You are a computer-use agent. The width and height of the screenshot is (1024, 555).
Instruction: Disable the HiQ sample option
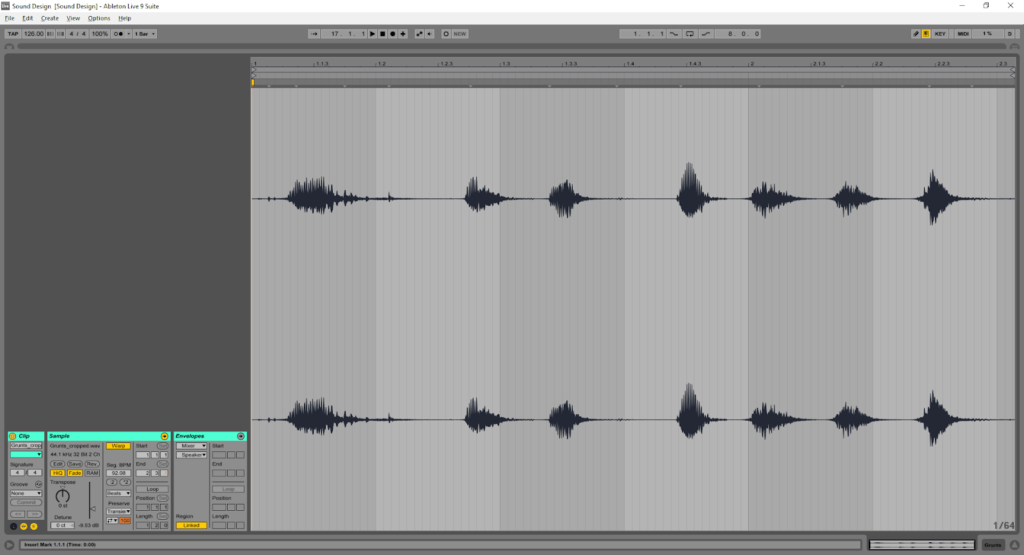[x=58, y=473]
